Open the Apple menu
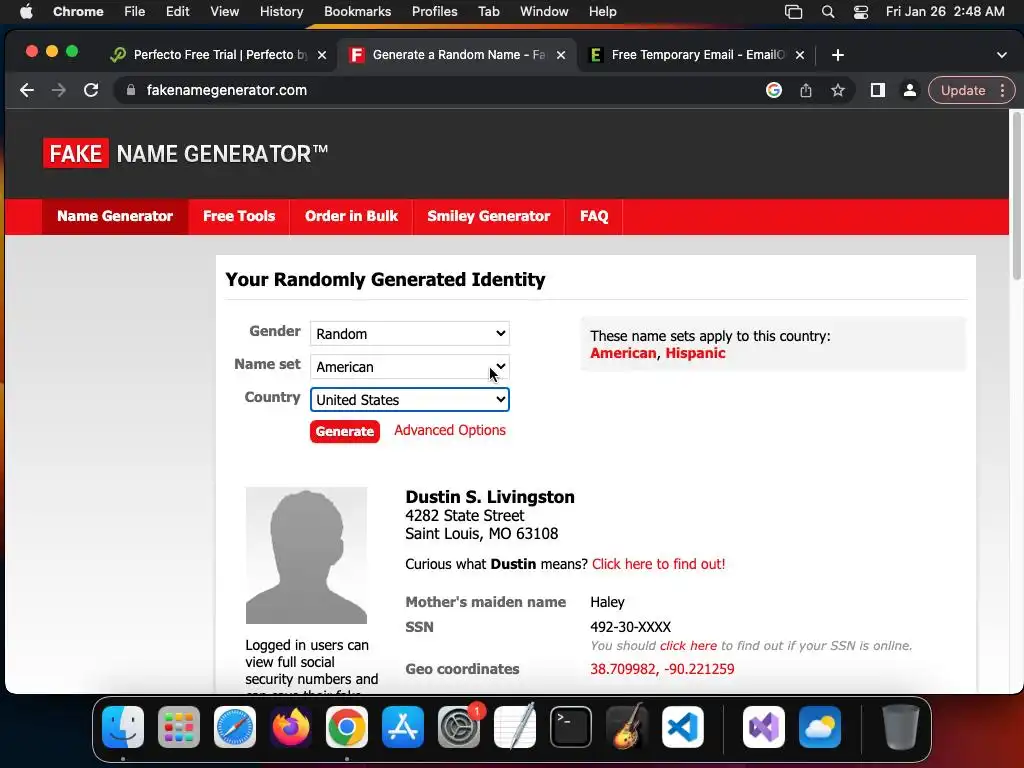1024x768 pixels. (26, 12)
